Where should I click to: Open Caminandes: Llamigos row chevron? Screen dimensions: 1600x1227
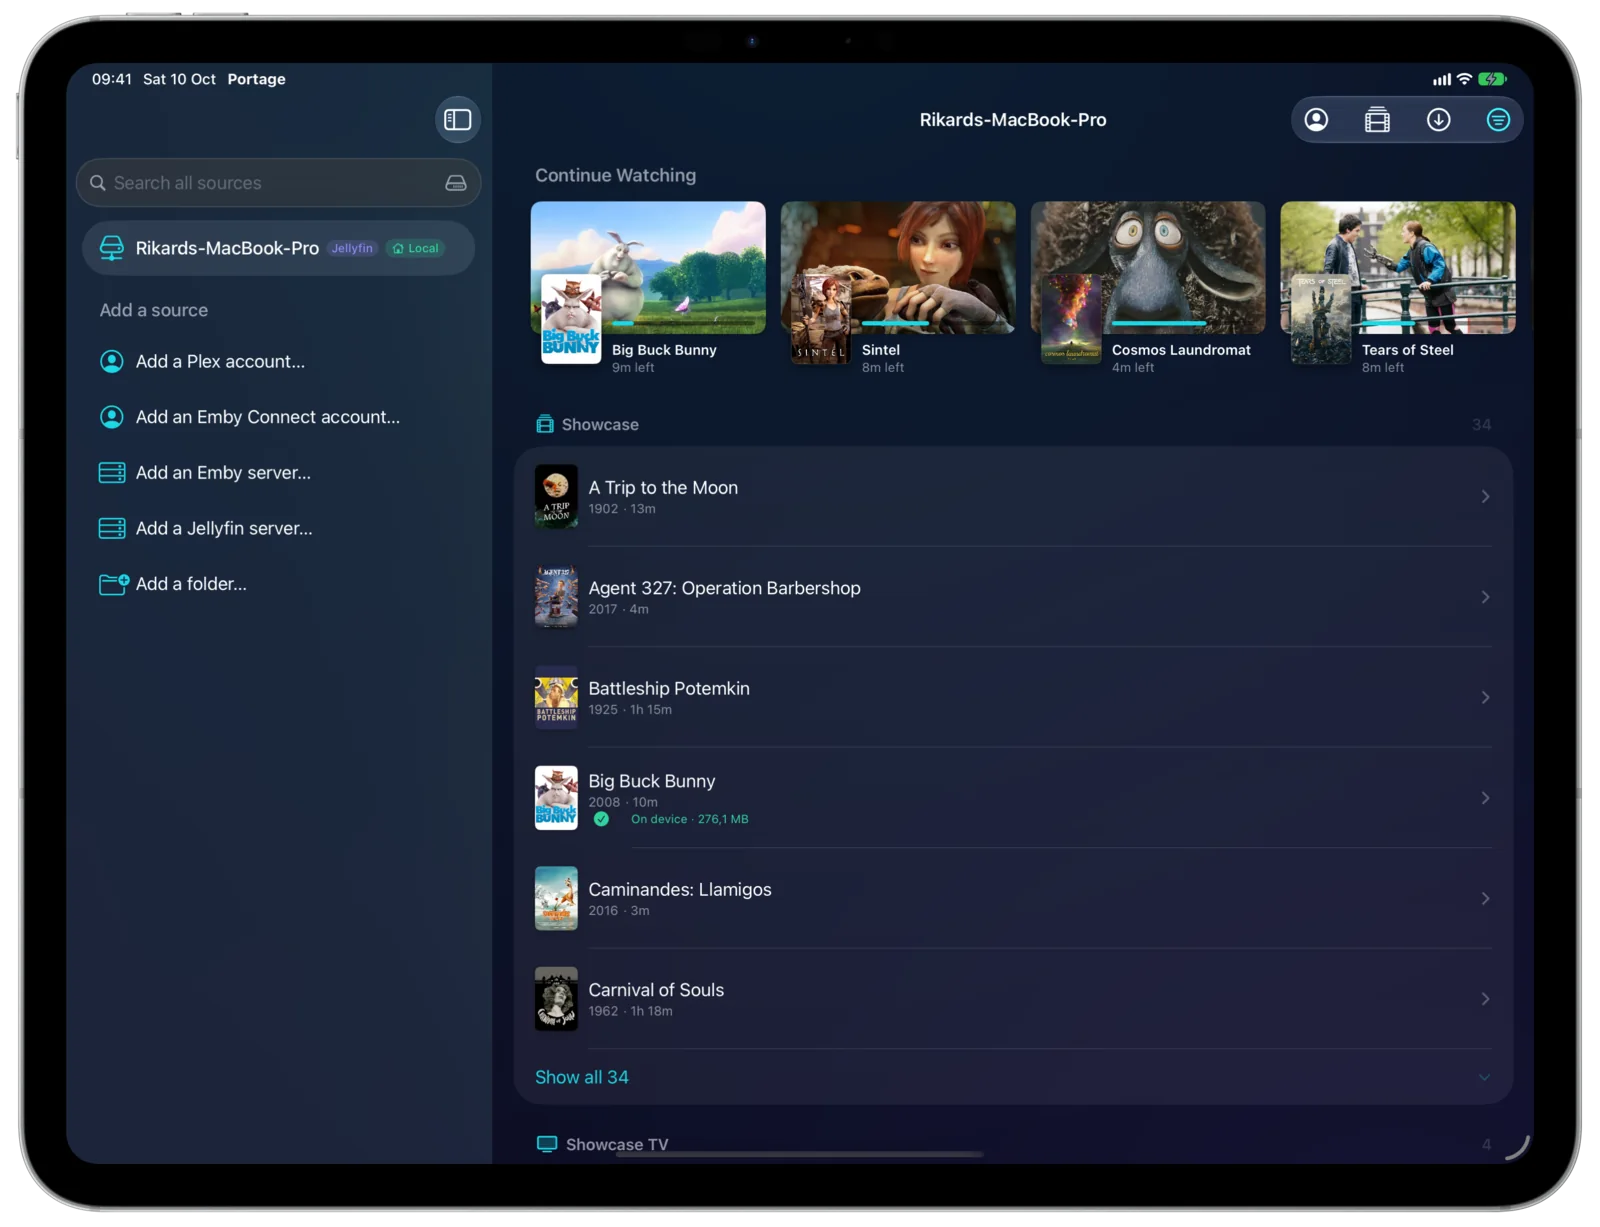1485,899
